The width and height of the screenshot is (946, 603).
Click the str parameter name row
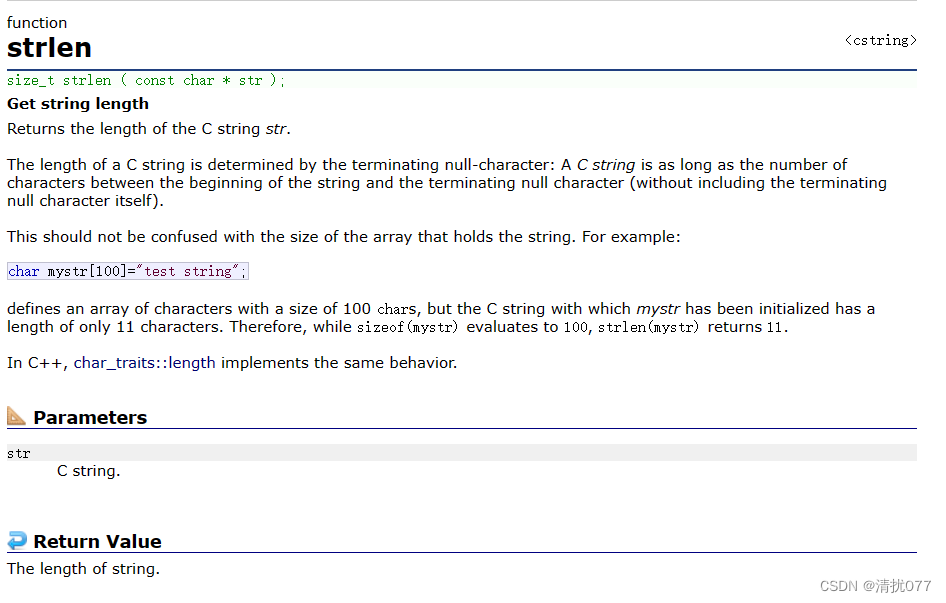462,453
